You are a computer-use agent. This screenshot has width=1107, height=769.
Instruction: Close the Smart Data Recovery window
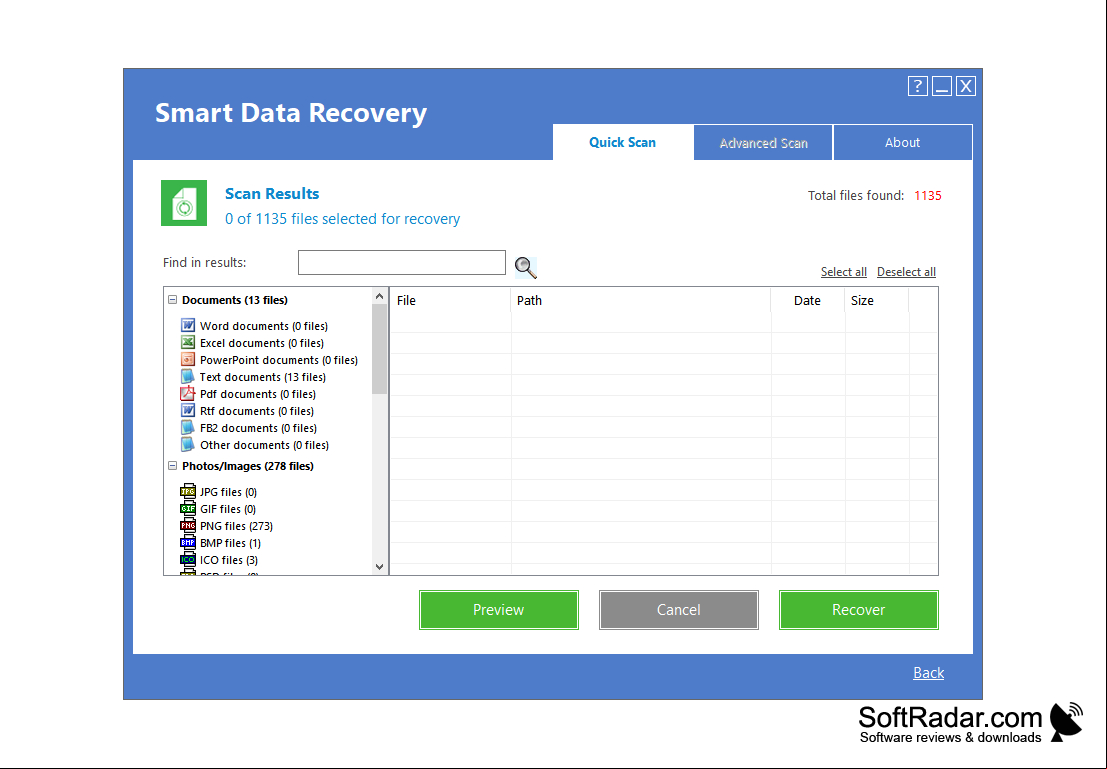(x=966, y=86)
